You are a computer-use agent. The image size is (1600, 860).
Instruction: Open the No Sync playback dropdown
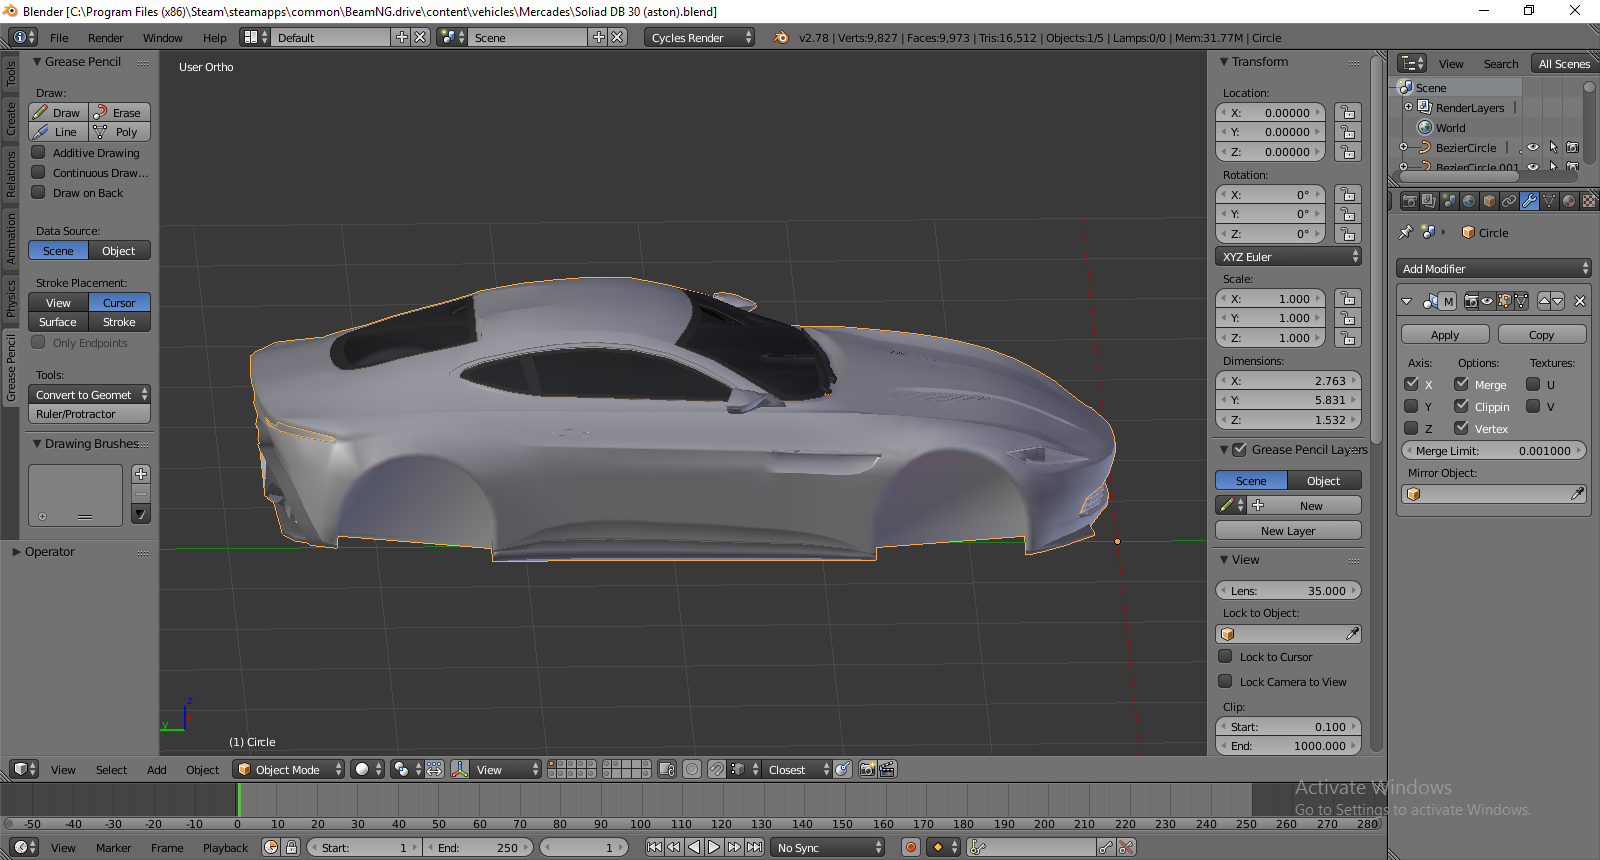pyautogui.click(x=829, y=847)
